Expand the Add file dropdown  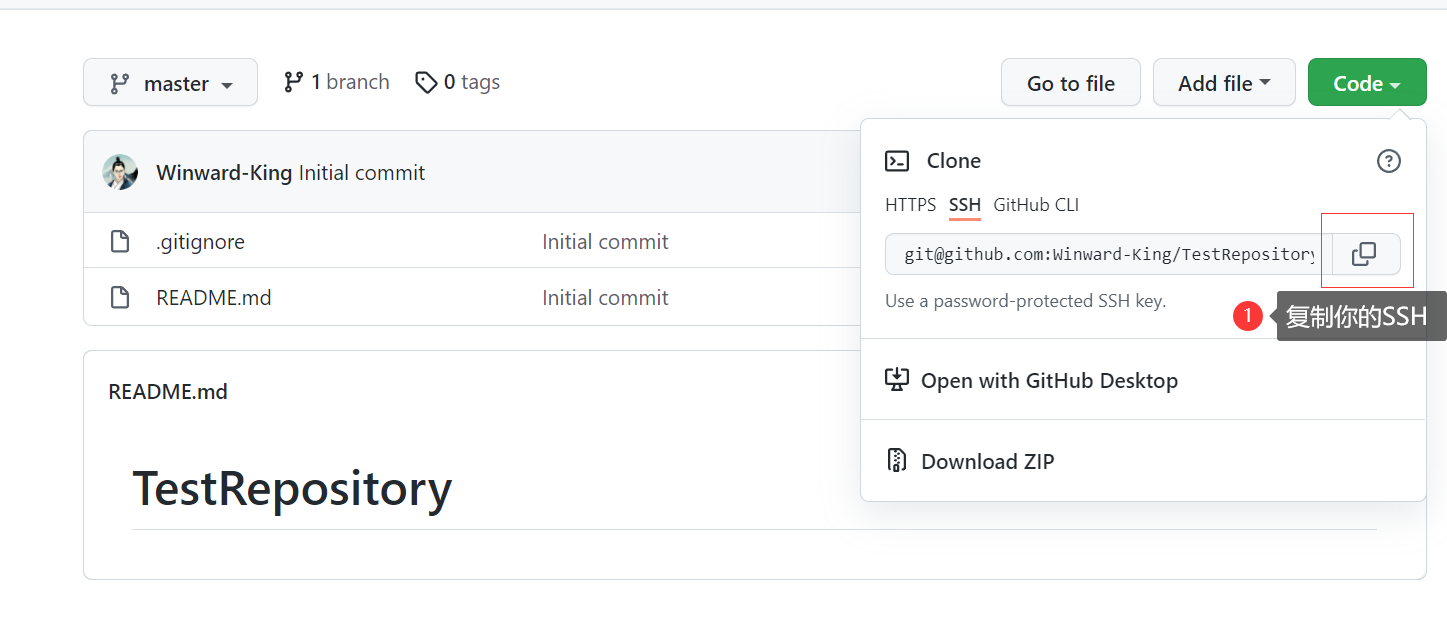[x=1223, y=83]
